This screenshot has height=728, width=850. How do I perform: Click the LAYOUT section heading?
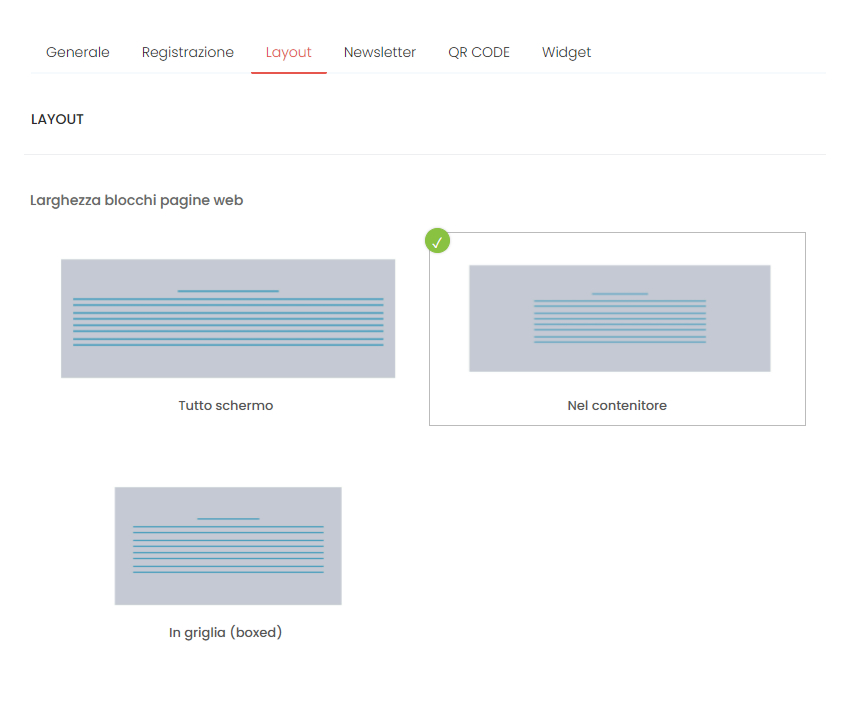[58, 119]
